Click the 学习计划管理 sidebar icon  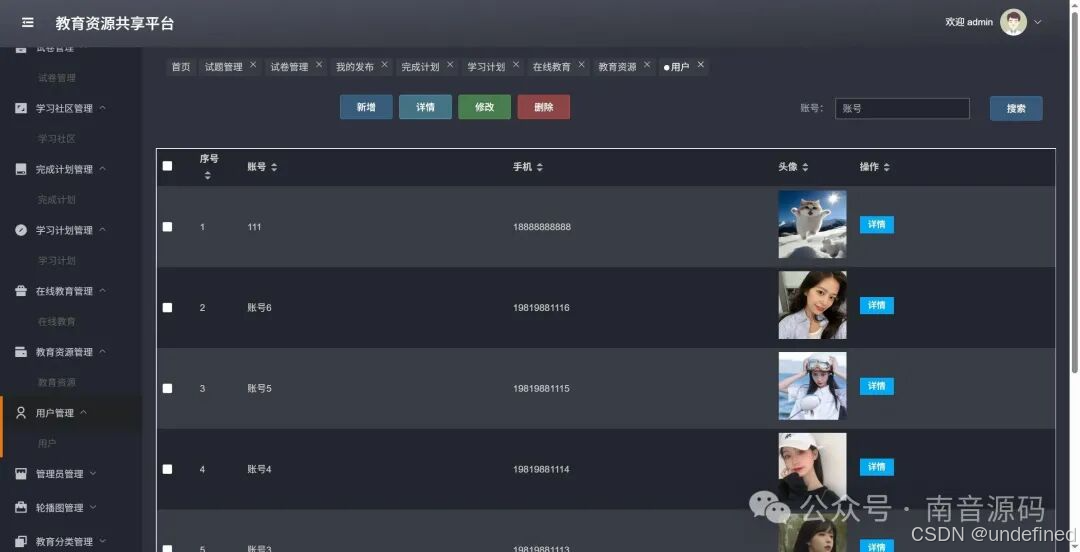(x=21, y=230)
